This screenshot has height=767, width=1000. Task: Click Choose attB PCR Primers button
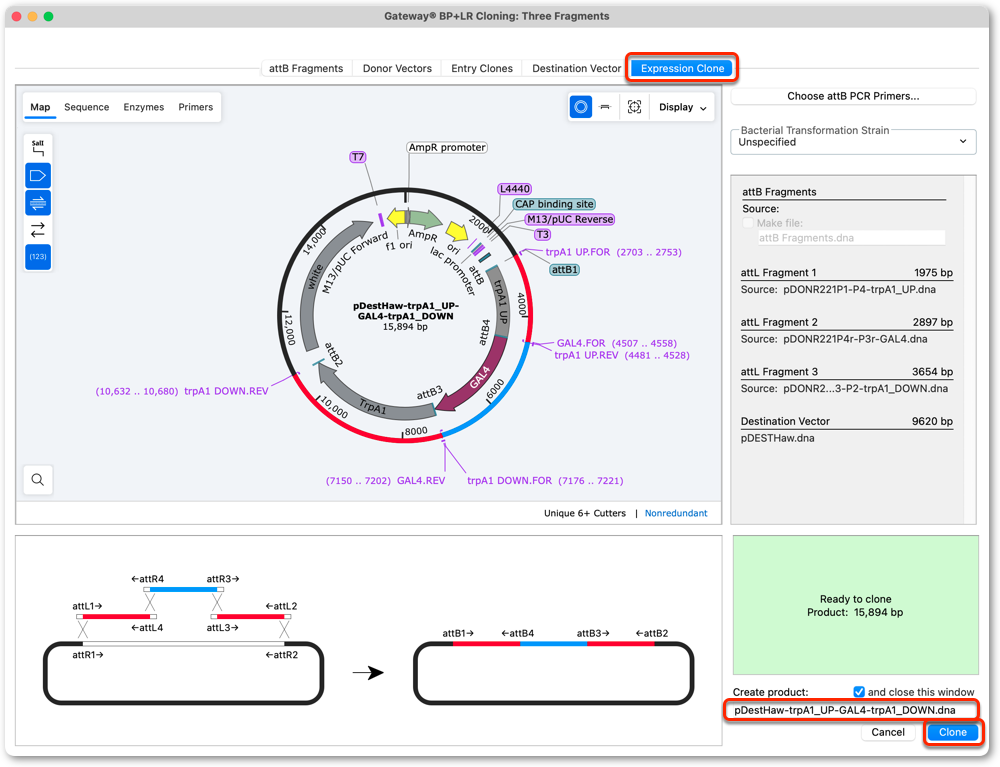click(853, 96)
